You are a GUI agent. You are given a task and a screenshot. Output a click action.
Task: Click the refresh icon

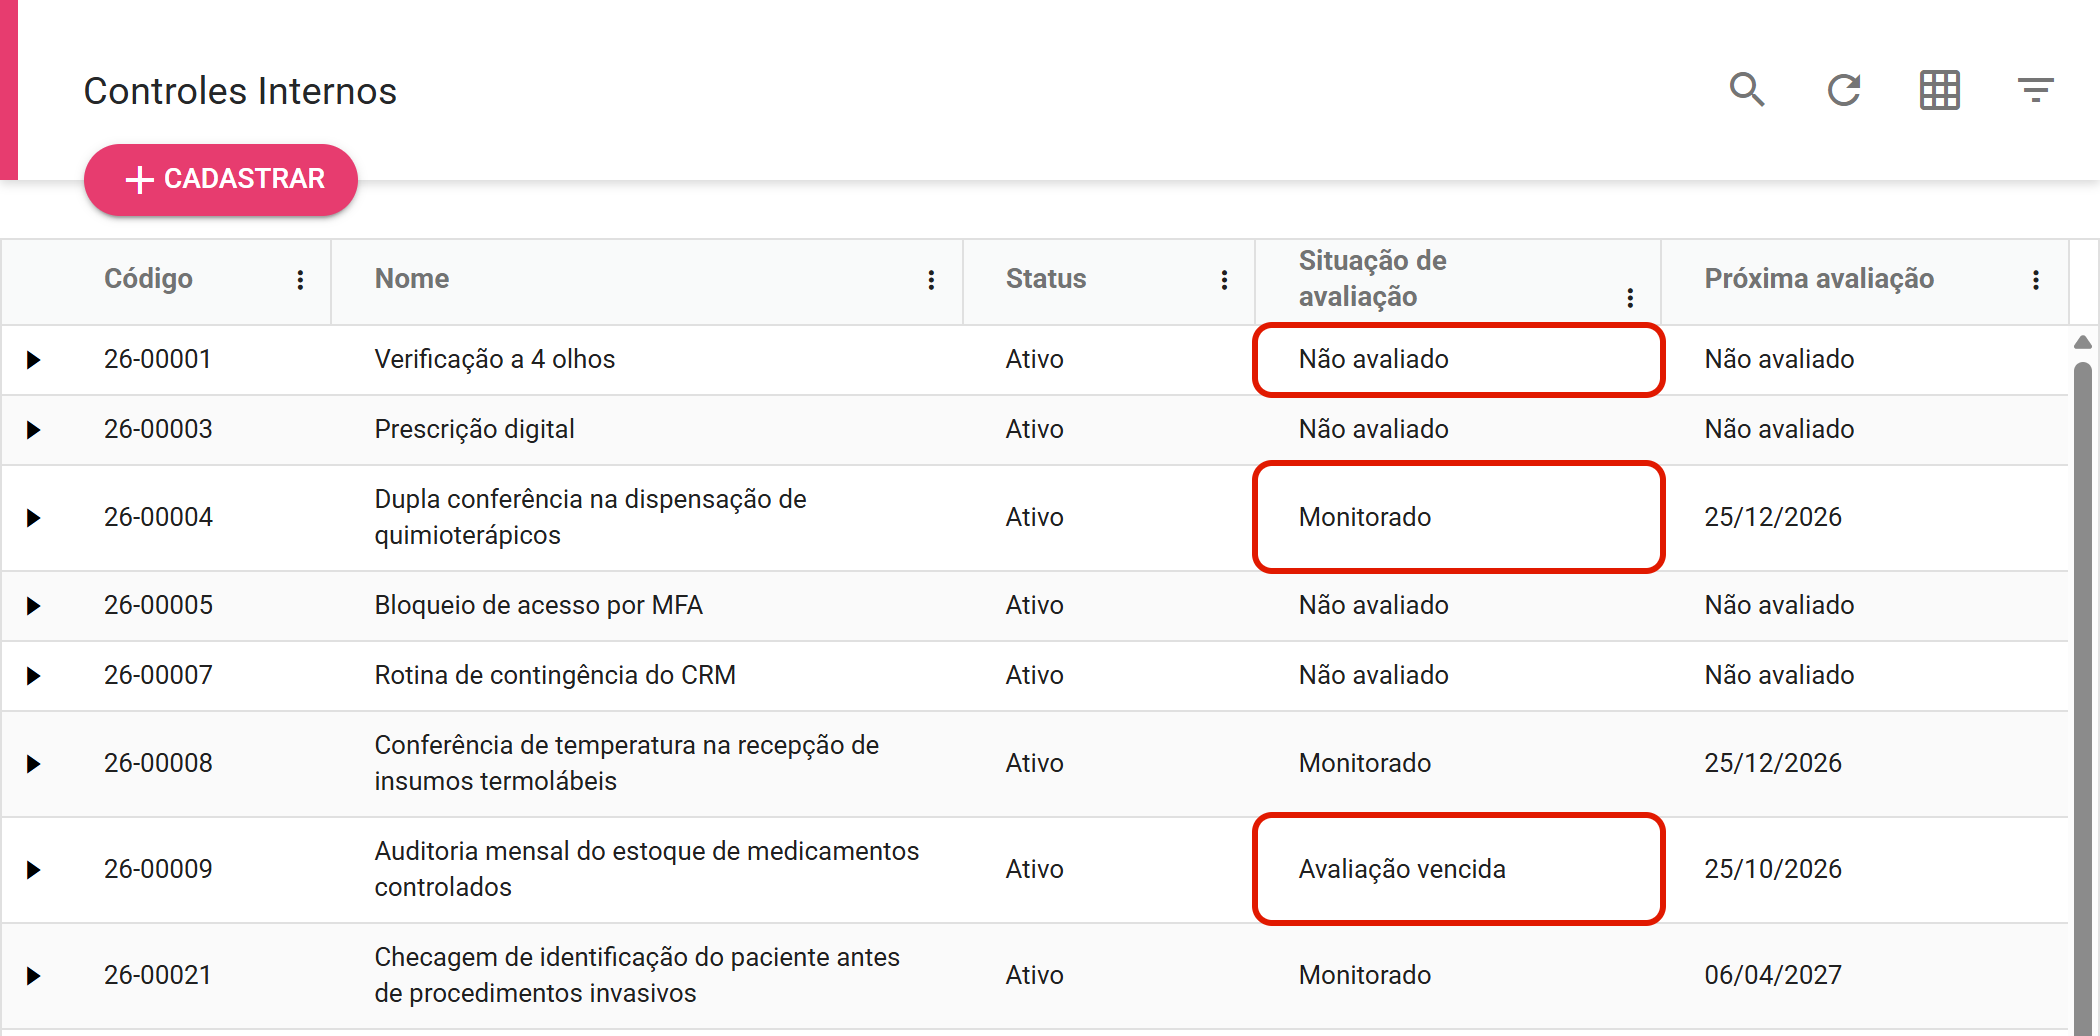point(1843,90)
